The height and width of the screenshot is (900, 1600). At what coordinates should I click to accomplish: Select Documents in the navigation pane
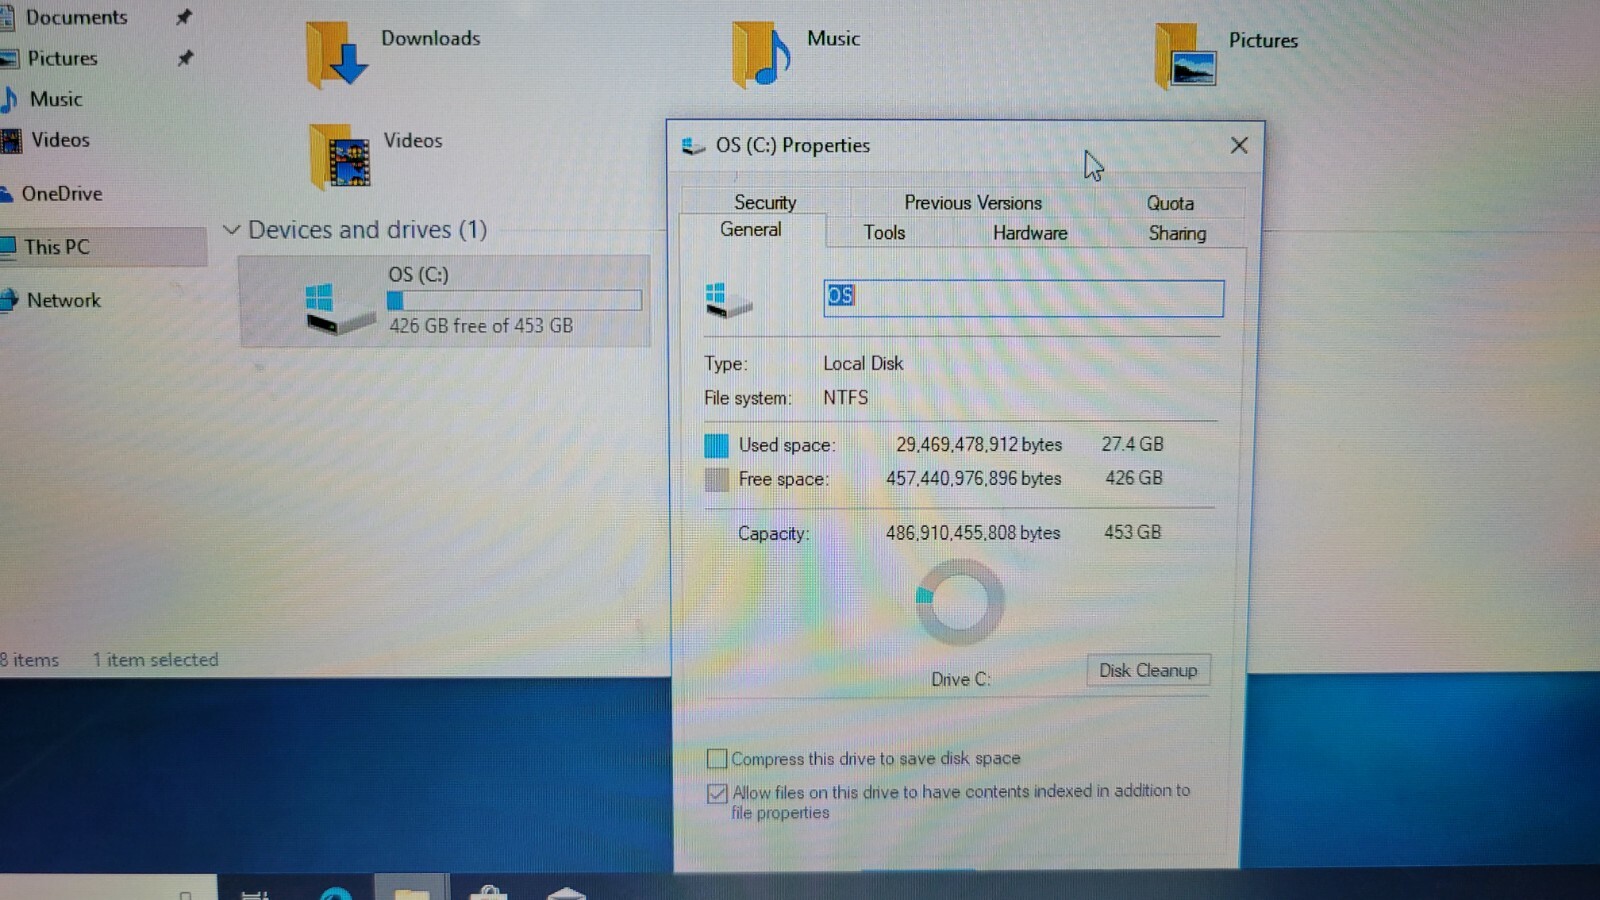[x=76, y=17]
